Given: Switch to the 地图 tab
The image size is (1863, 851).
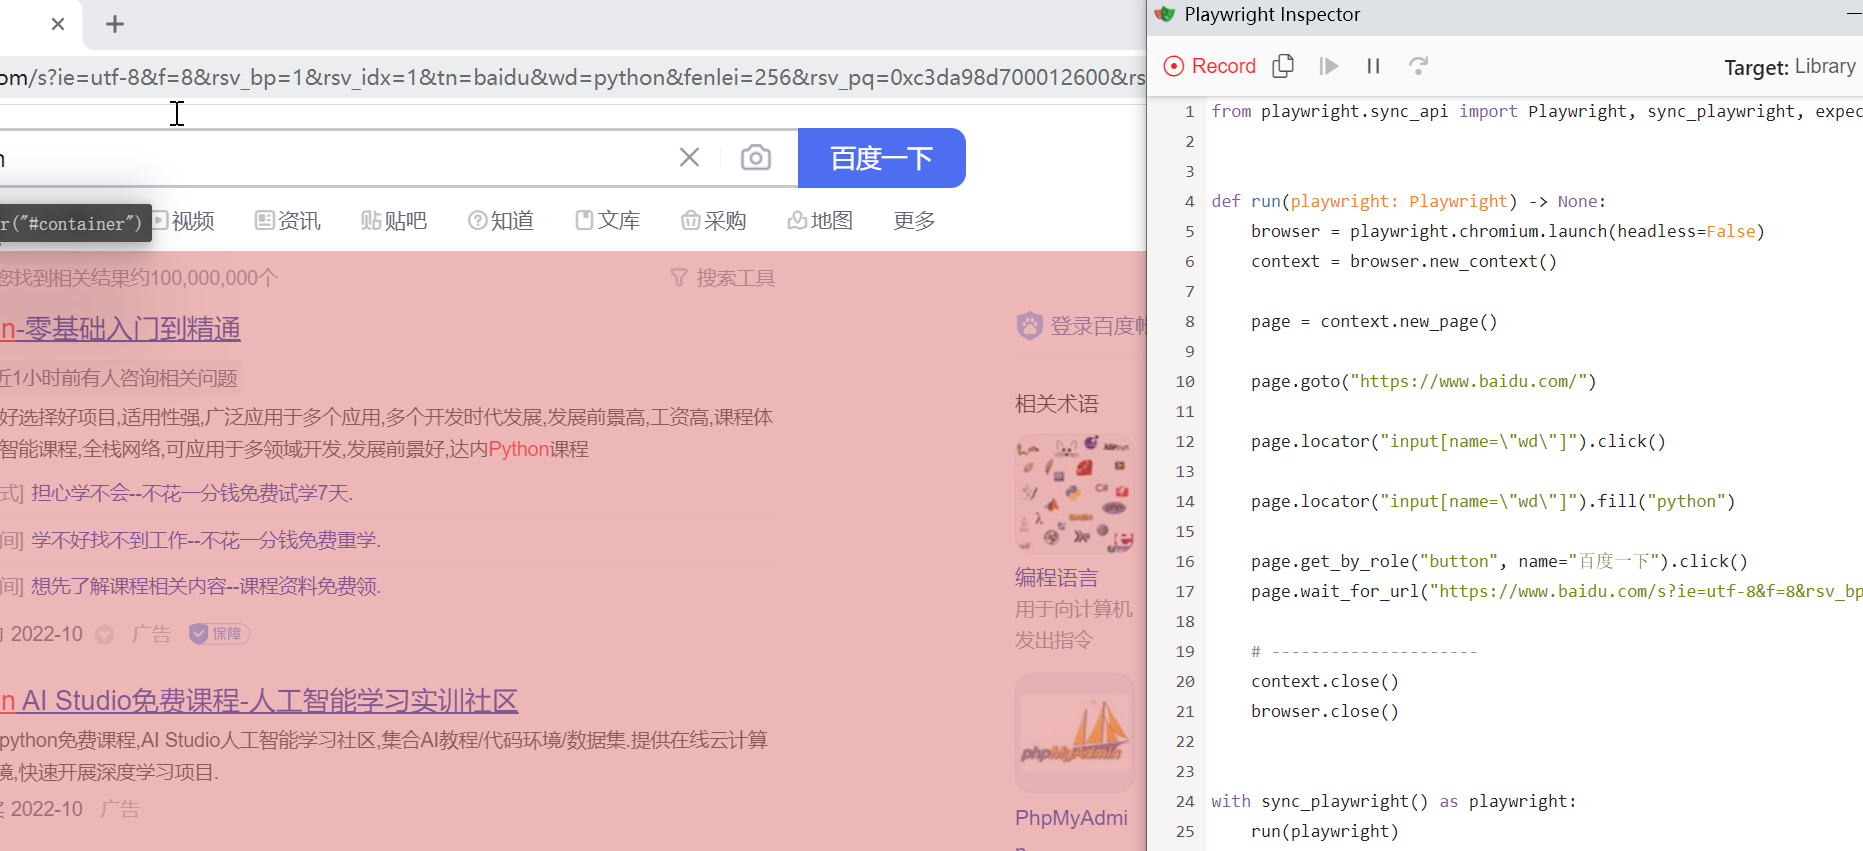Looking at the screenshot, I should click(x=820, y=220).
